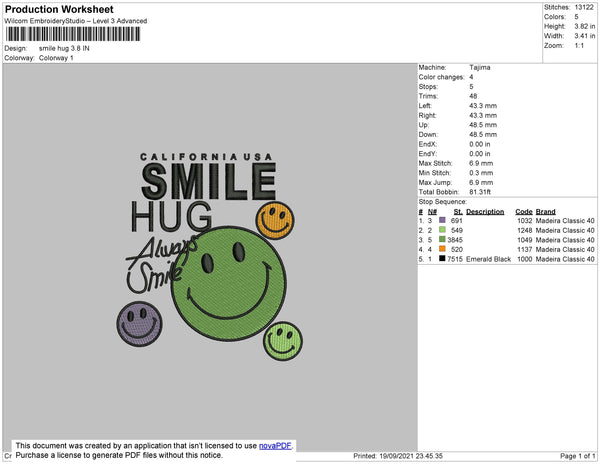600x464 pixels.
Task: Click the 'Production Worksheet' title
Action: click(x=59, y=9)
